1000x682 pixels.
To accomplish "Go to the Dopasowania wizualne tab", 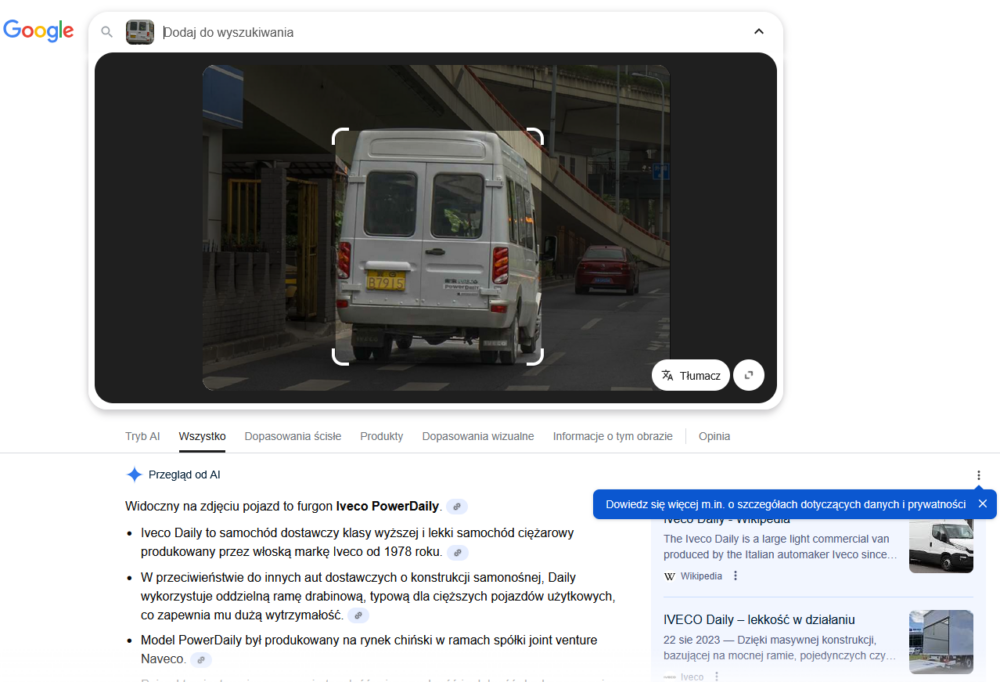I will [477, 436].
